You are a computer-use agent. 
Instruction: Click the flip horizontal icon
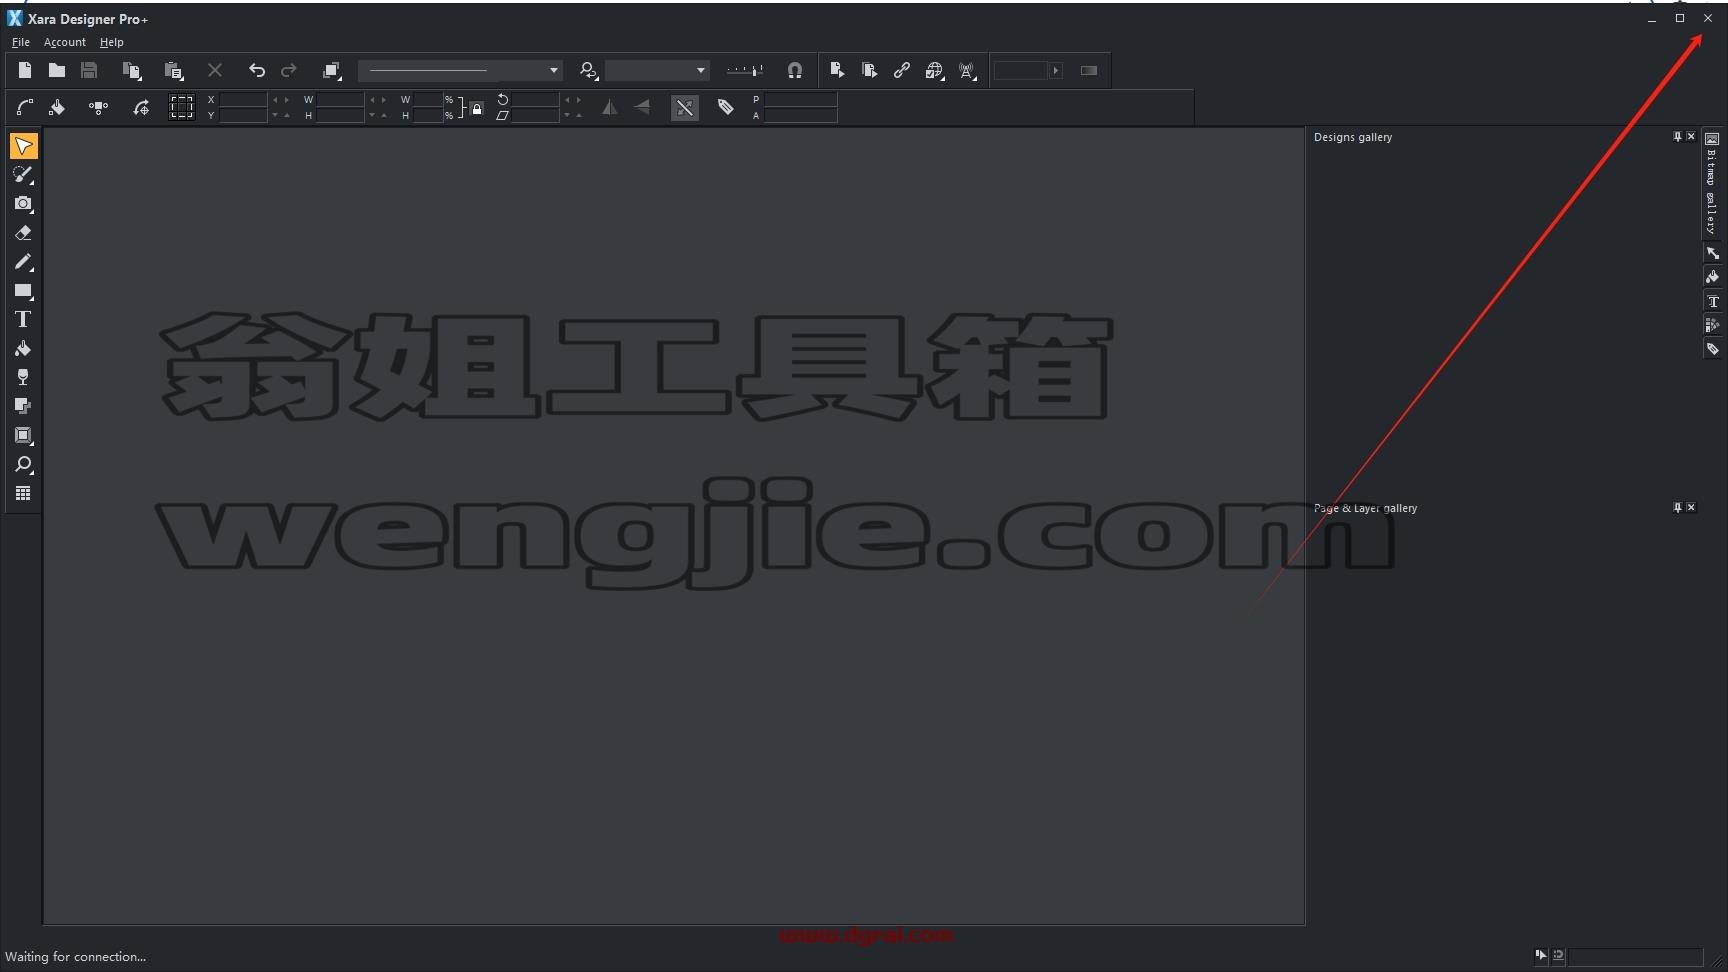point(609,107)
